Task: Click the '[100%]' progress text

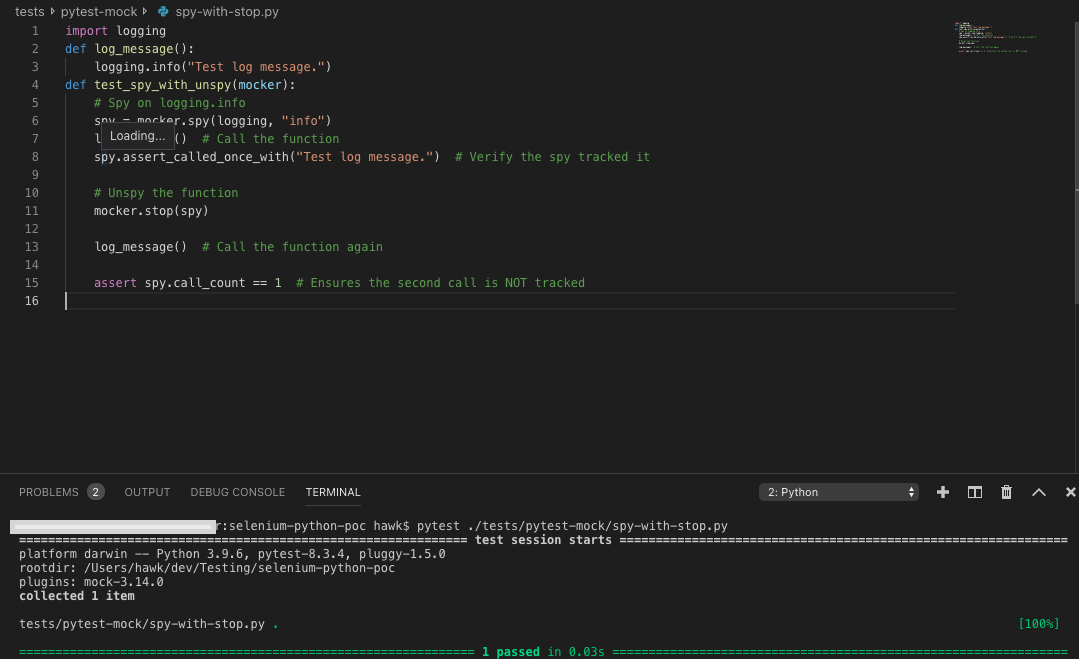Action: [1038, 624]
